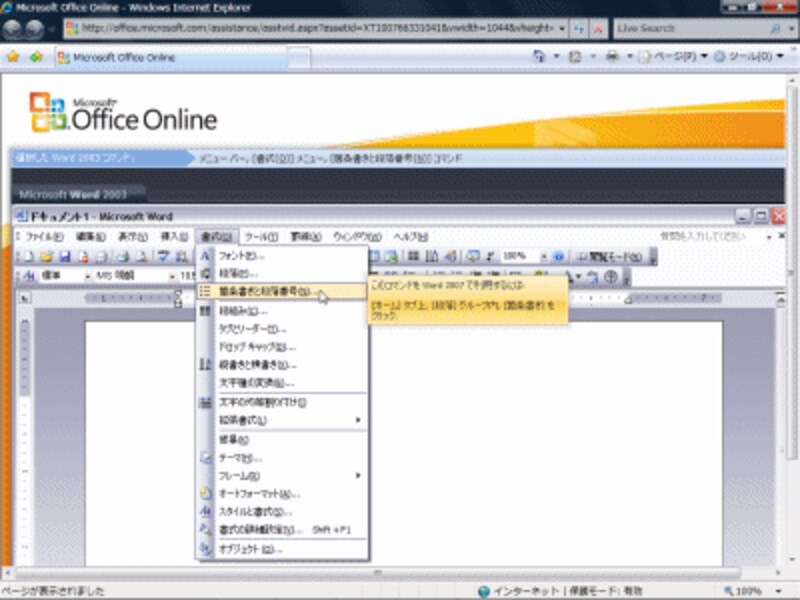
Task: Open the Word Help (ヘルプ) menu
Action: pyautogui.click(x=410, y=237)
